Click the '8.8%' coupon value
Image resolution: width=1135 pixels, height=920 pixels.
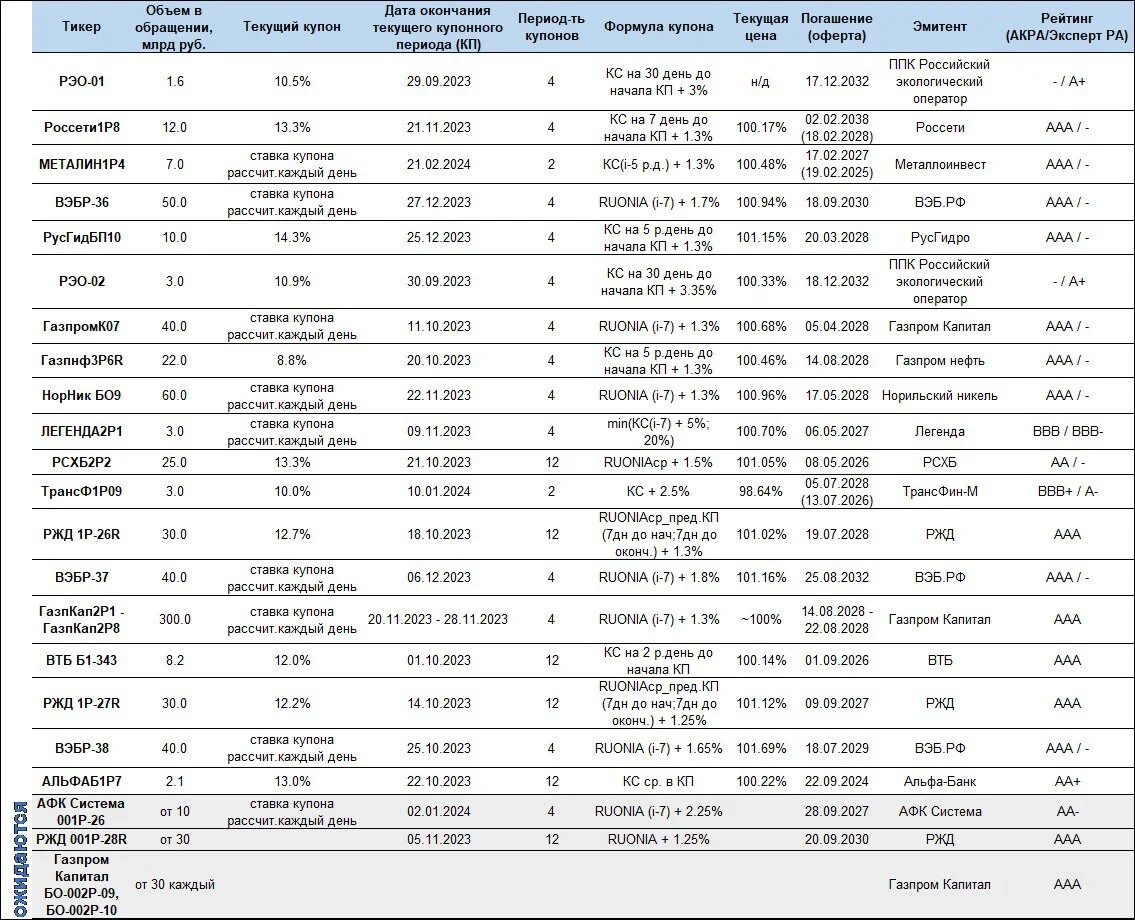[292, 360]
